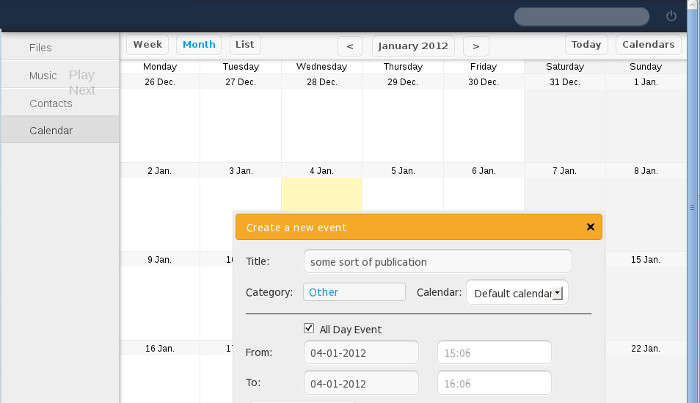Uncheck the All Day Event checkbox
Screen dimensions: 700x403
310,329
